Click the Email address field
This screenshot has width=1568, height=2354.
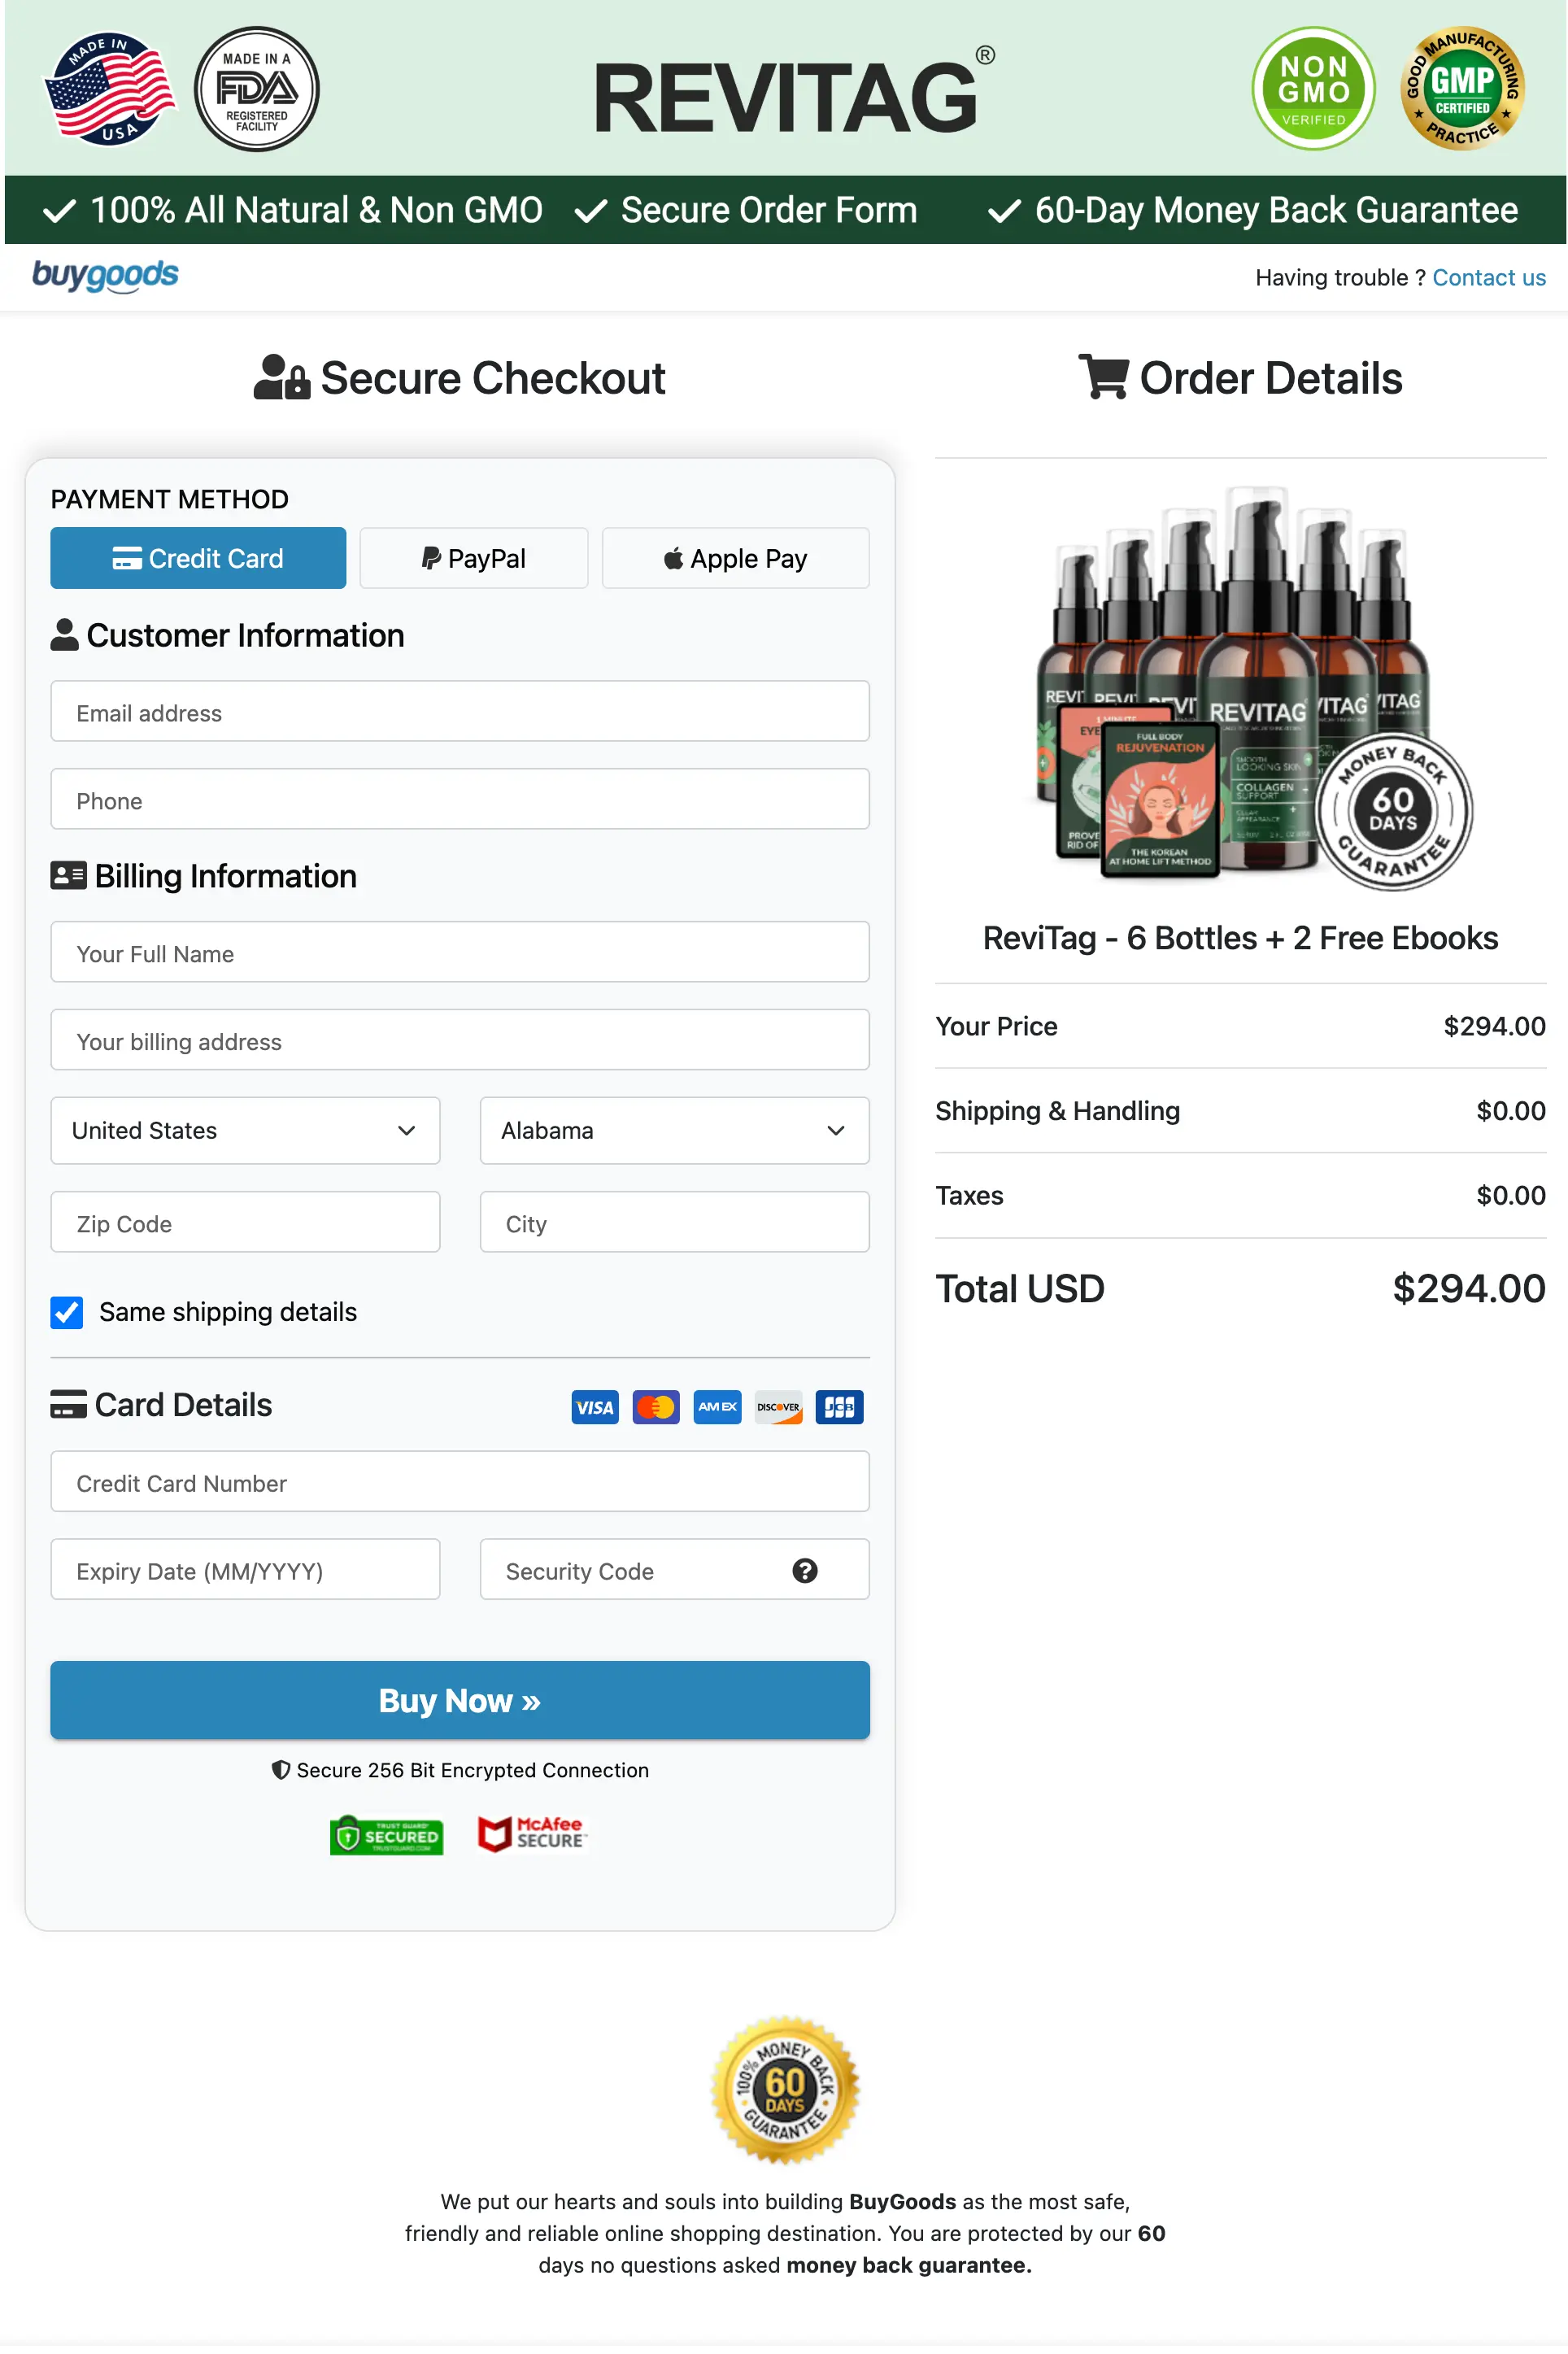tap(460, 711)
